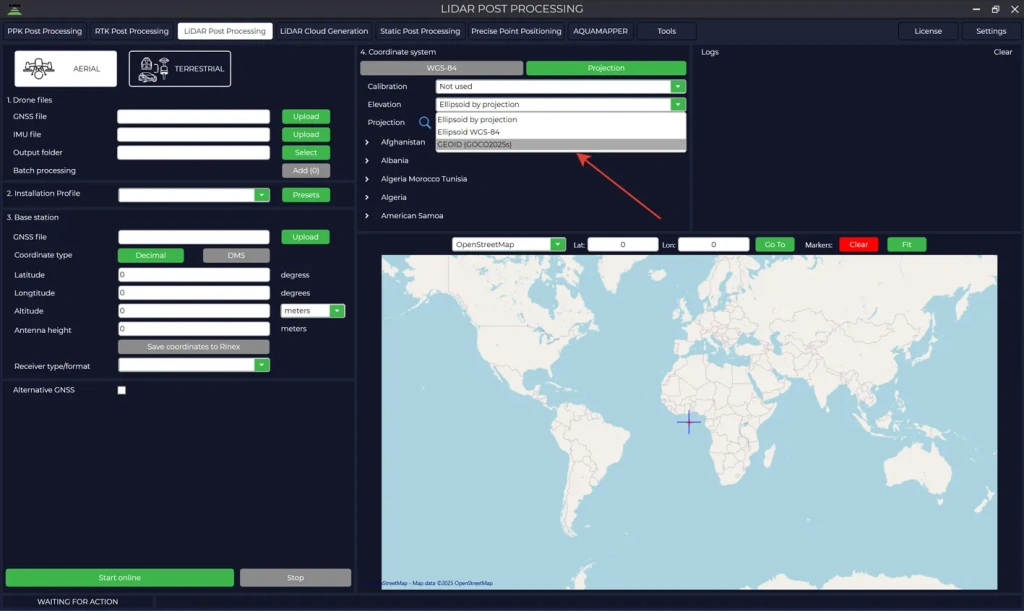Expand the American Samoa entry
This screenshot has height=611, width=1024.
click(367, 215)
